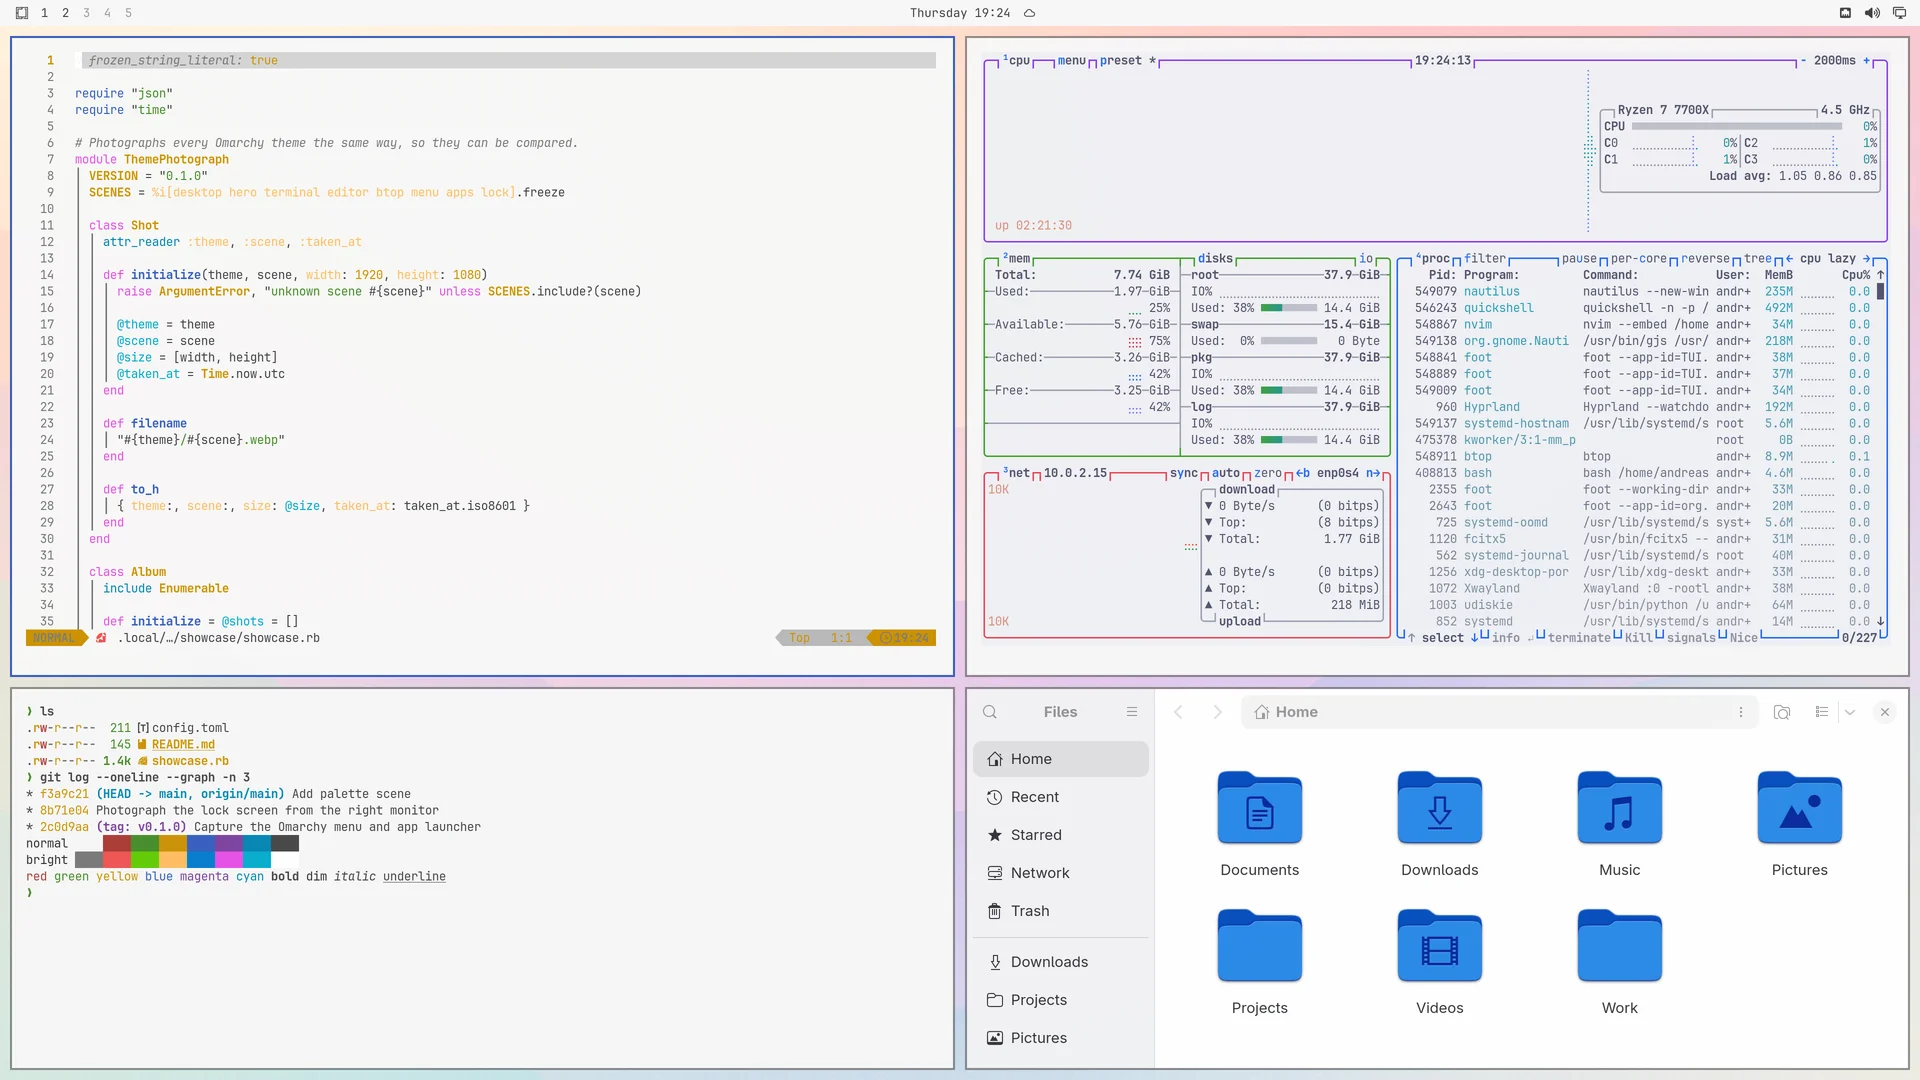Open the Projects bookmark in the sidebar
Screen dimensions: 1920x1080
tap(1061, 1000)
